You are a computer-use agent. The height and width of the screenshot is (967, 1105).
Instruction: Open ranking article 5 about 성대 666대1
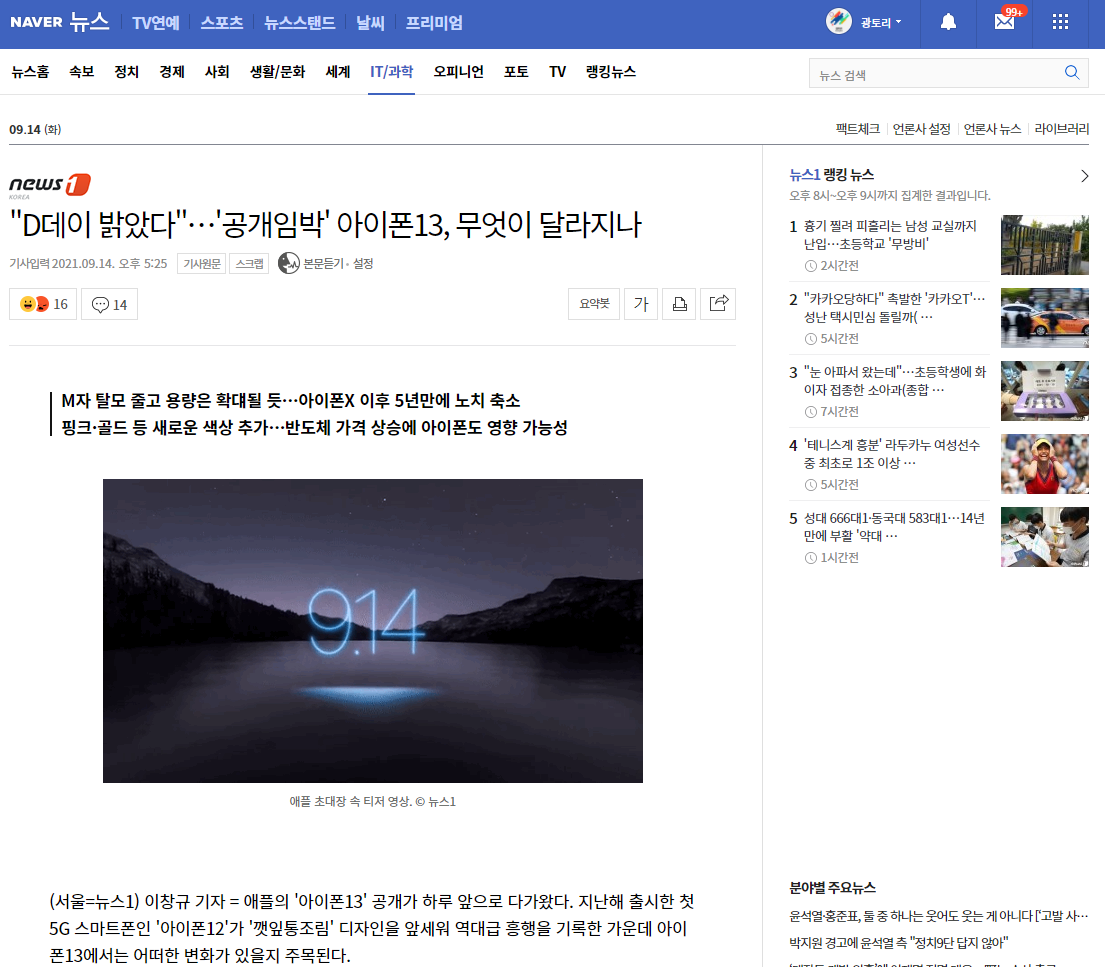pyautogui.click(x=894, y=526)
